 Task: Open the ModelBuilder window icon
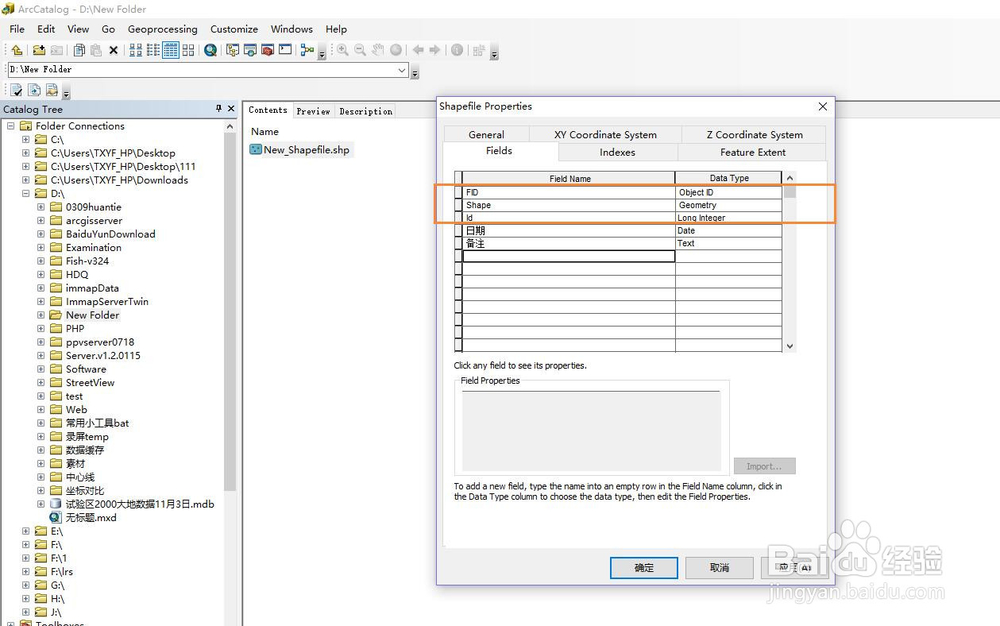coord(307,50)
